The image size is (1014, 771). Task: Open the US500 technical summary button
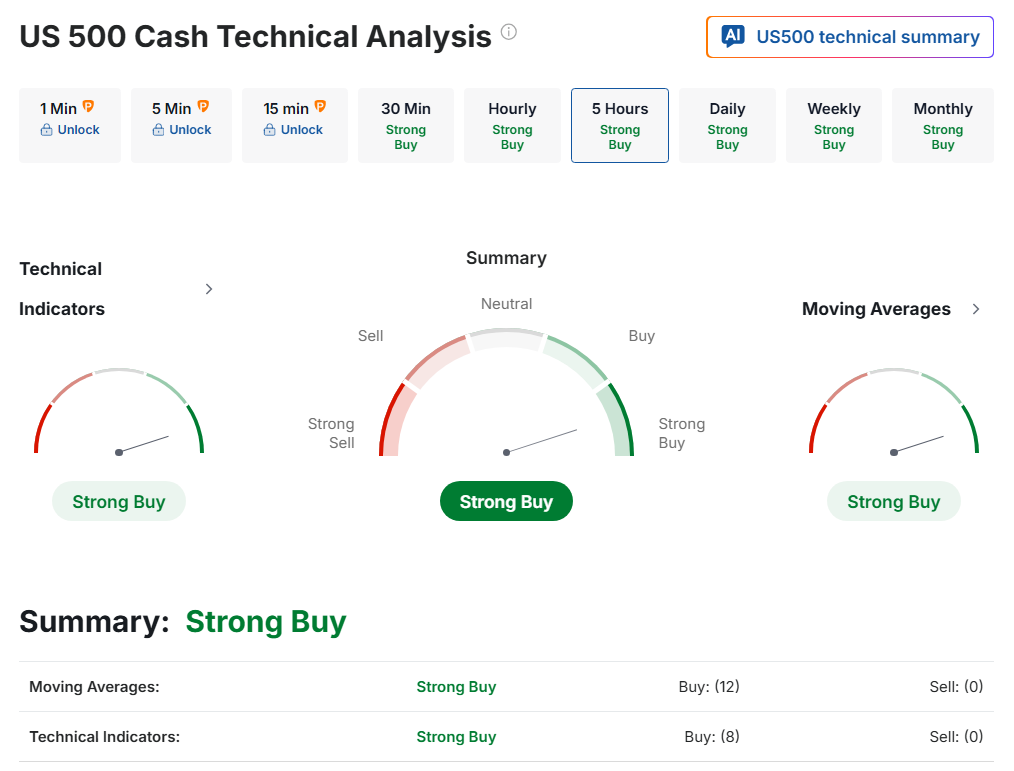(x=850, y=37)
